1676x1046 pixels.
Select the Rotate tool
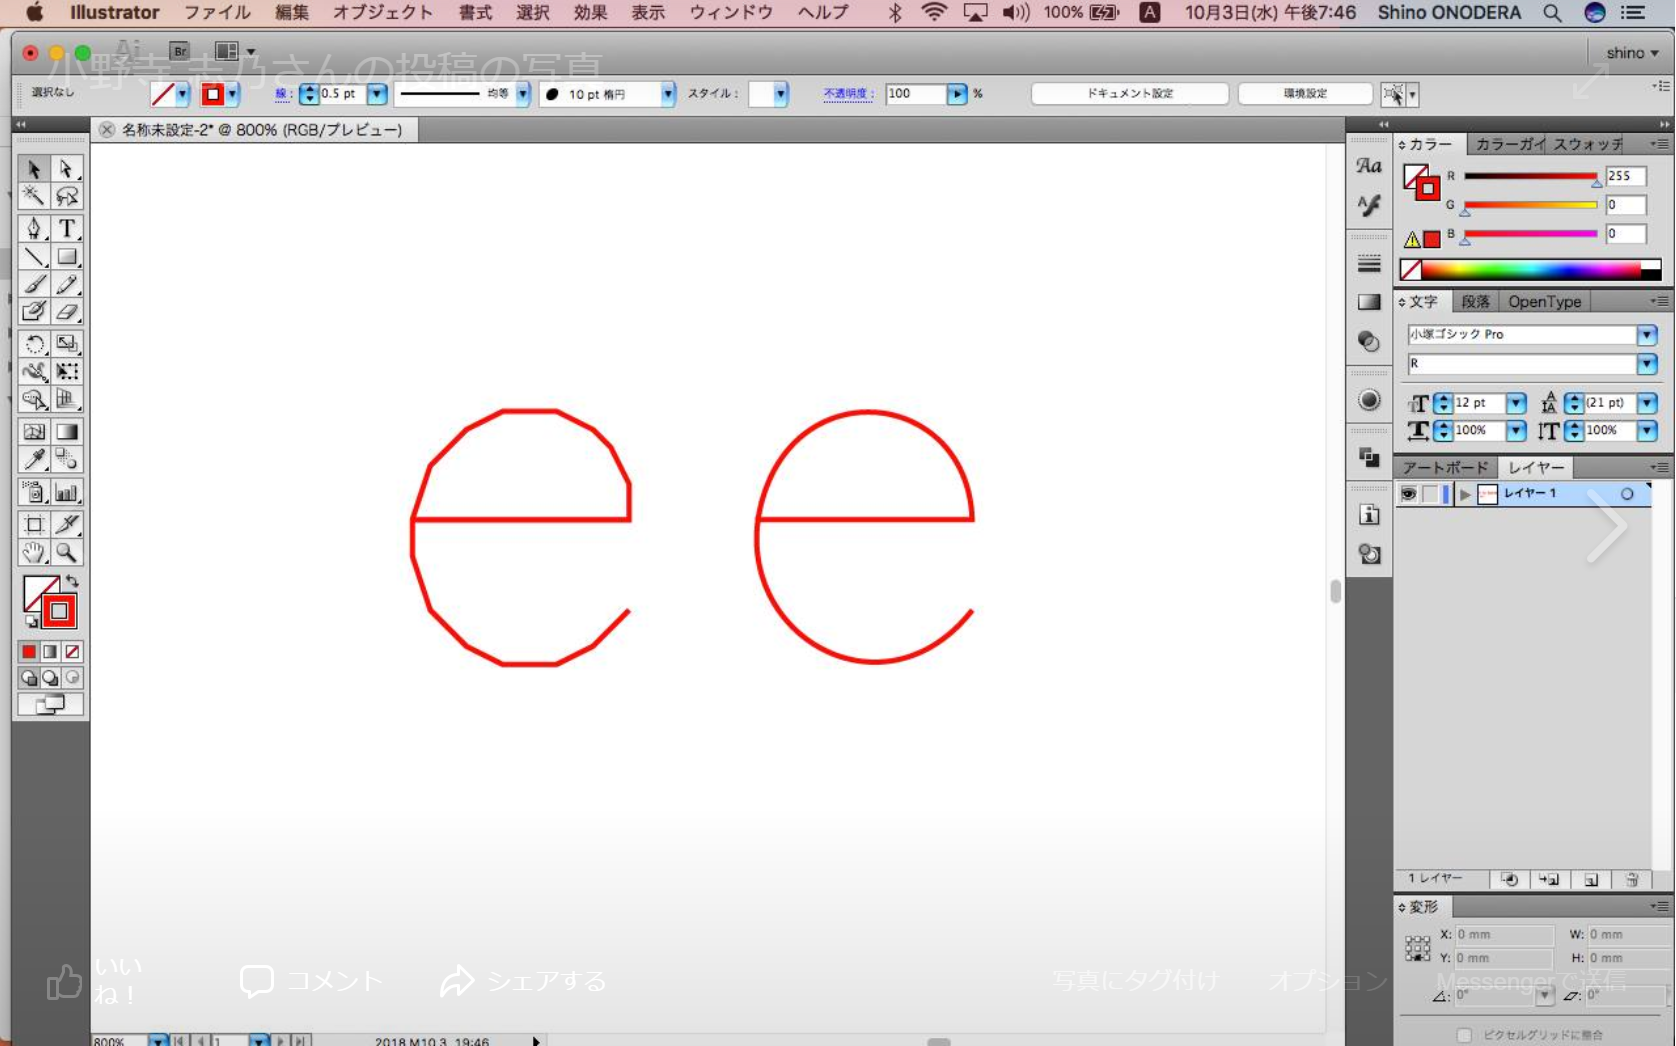click(x=34, y=344)
